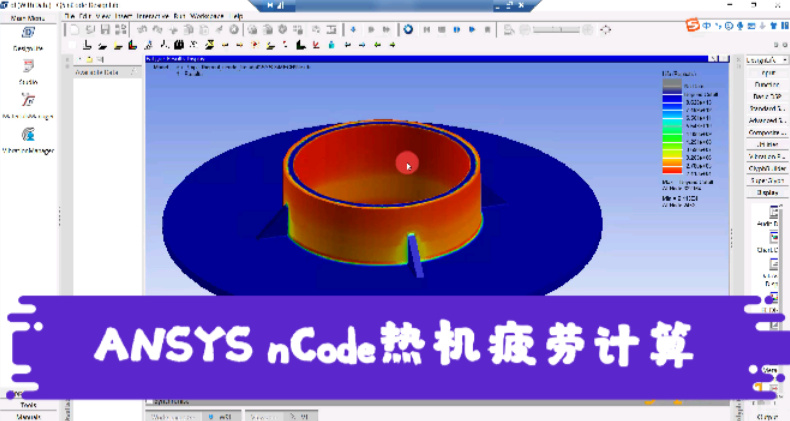Click the blue circular run-process icon
The height and width of the screenshot is (421, 790).
coord(408,30)
